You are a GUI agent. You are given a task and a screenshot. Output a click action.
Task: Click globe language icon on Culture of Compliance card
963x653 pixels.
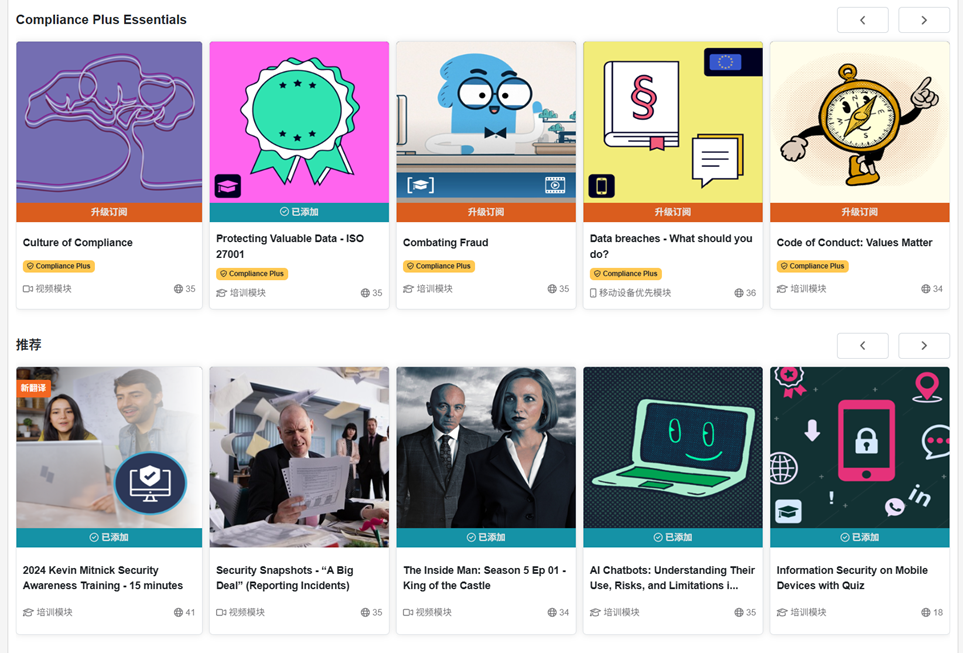click(x=178, y=289)
